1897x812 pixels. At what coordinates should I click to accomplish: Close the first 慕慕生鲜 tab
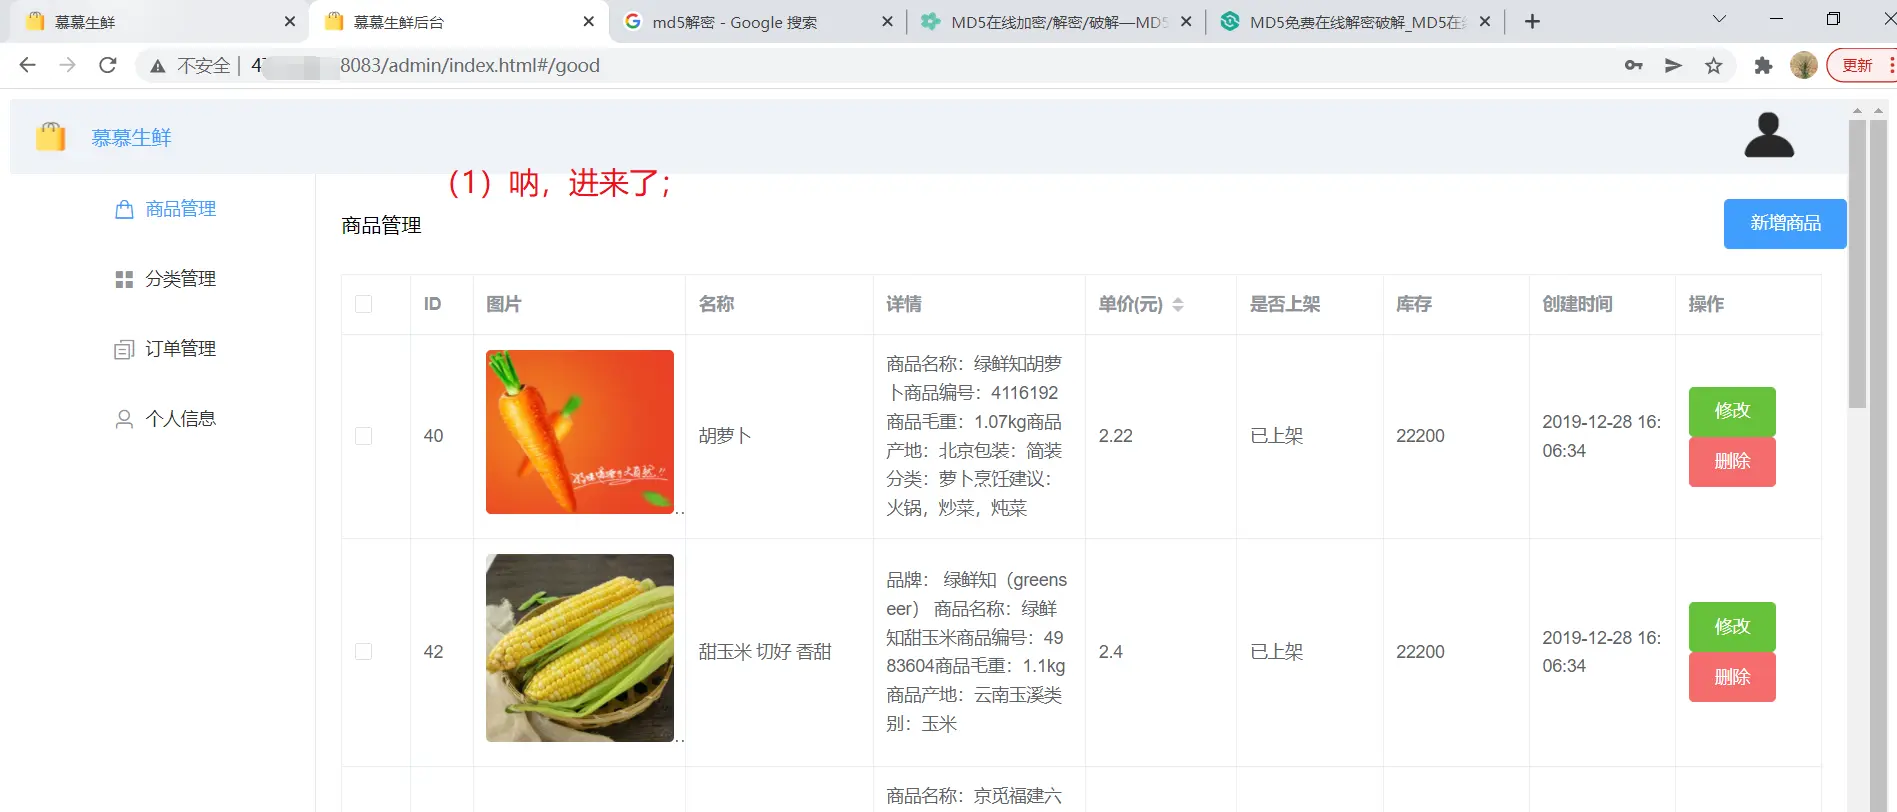tap(290, 21)
